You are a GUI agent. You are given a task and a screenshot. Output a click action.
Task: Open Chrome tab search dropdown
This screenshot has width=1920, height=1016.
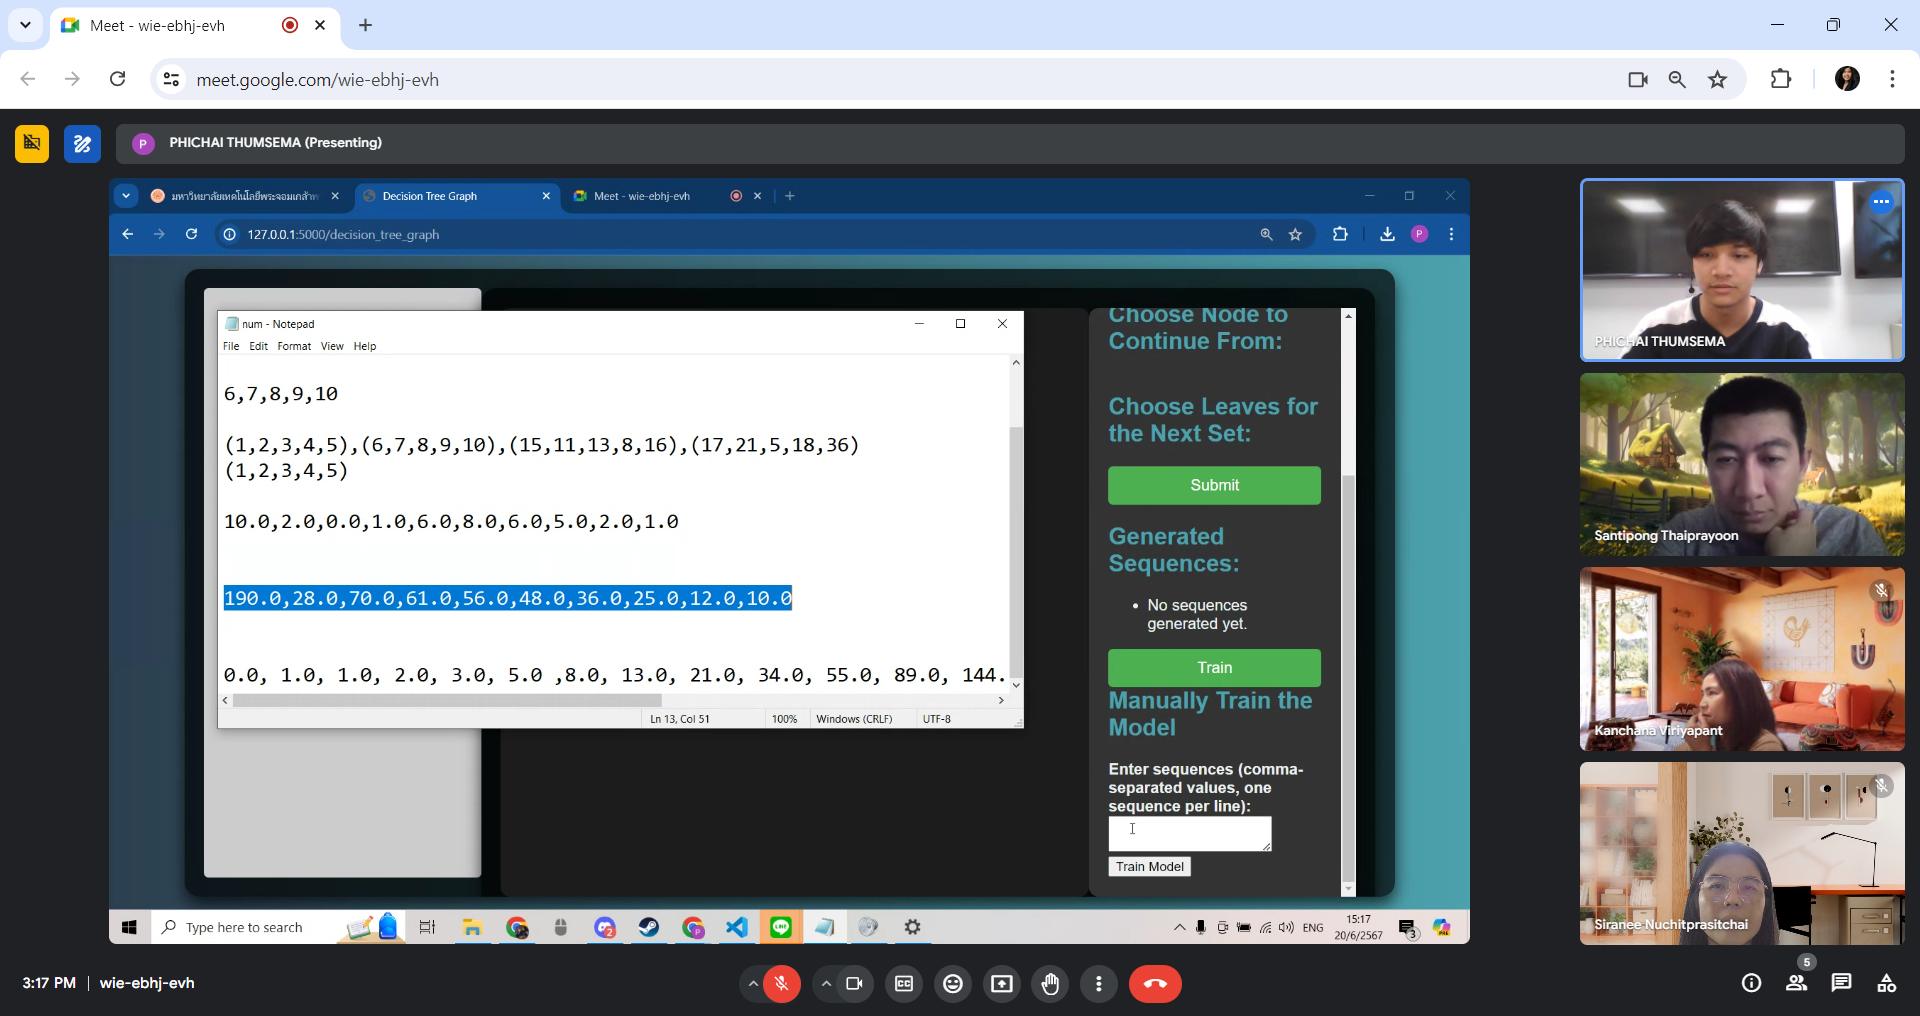(x=25, y=25)
